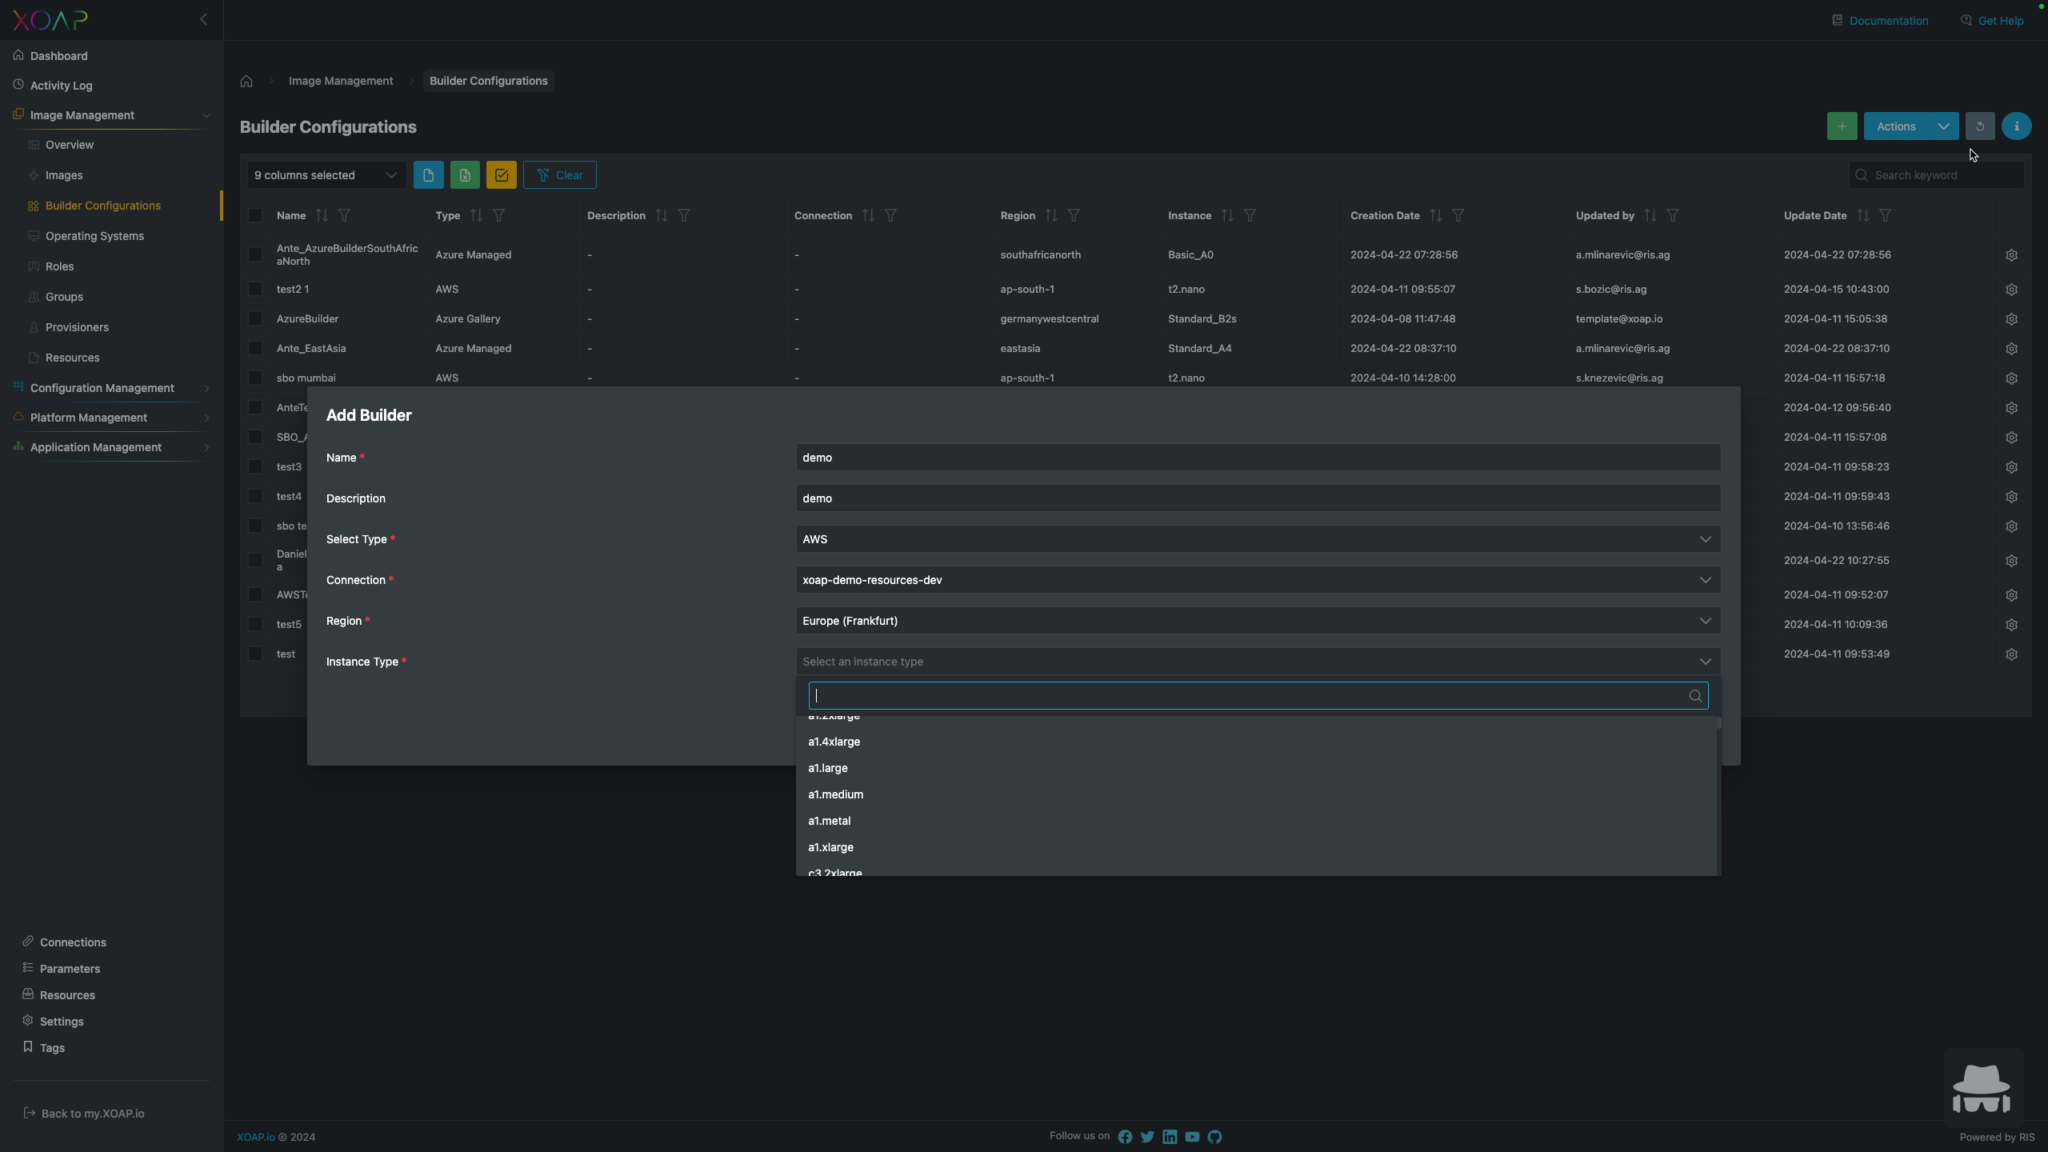The image size is (2048, 1152).
Task: Select a1.4xlarge from instance list
Action: pyautogui.click(x=1257, y=742)
